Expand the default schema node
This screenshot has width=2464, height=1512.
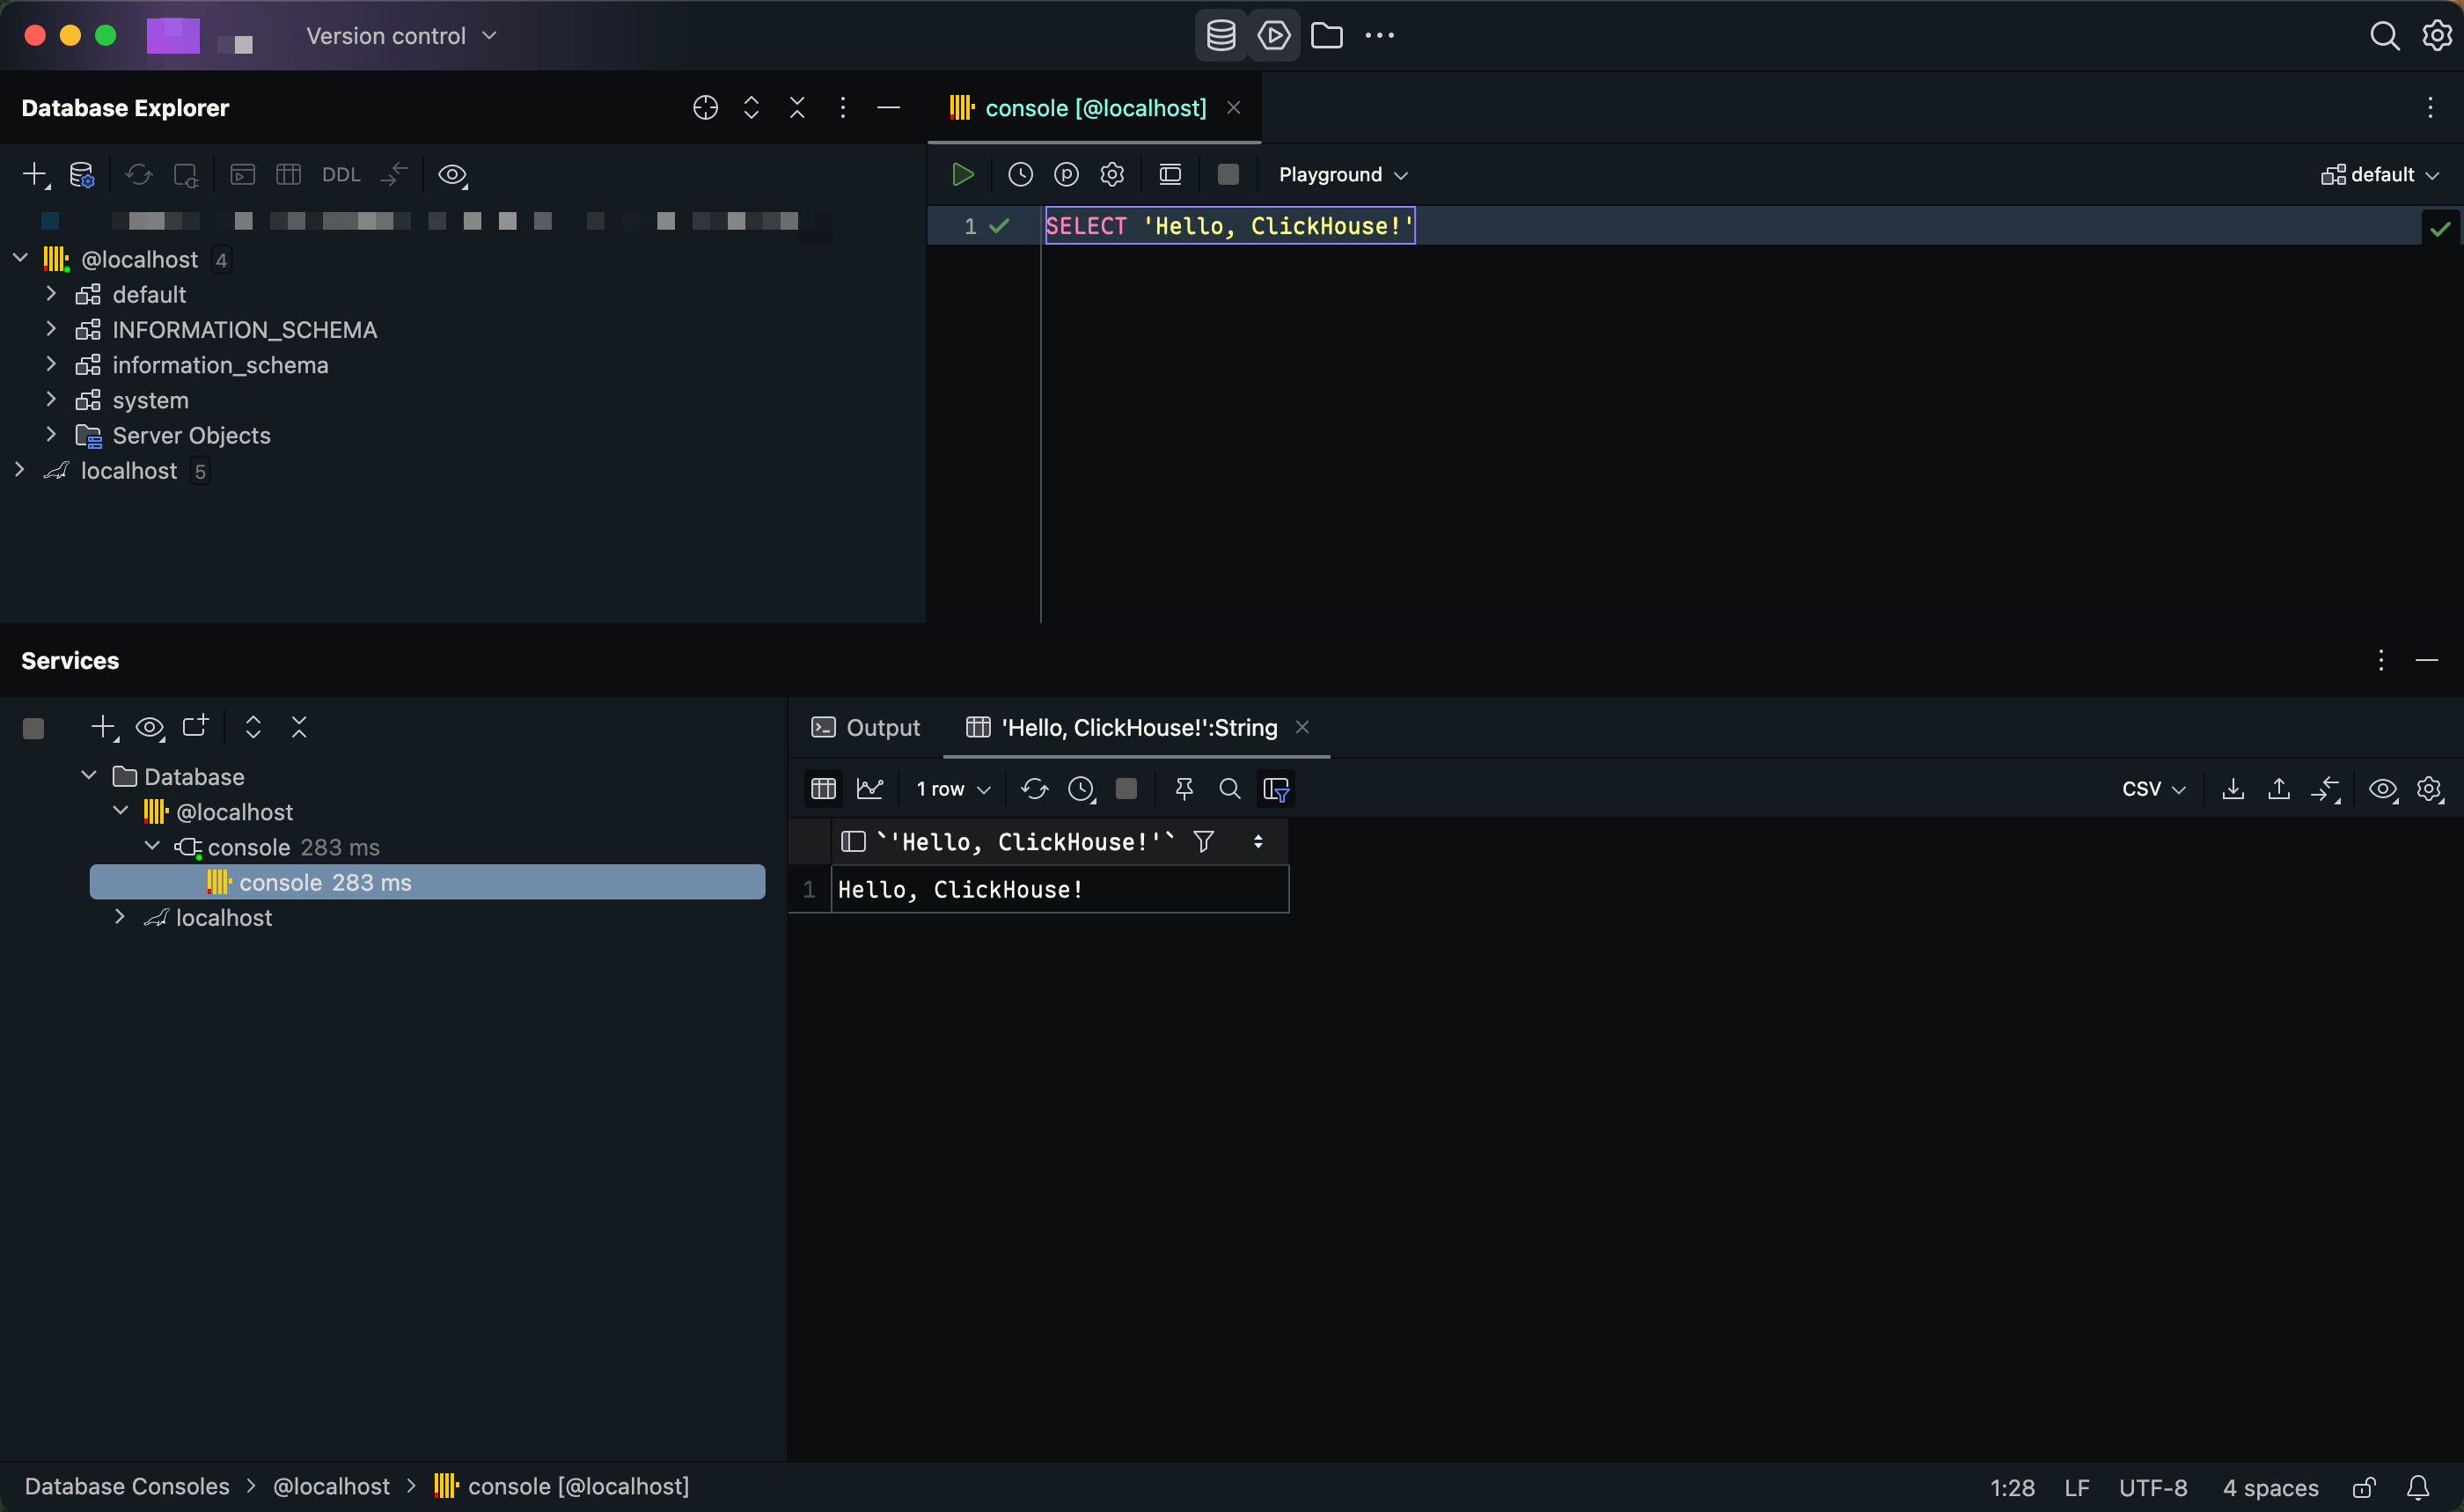point(51,294)
